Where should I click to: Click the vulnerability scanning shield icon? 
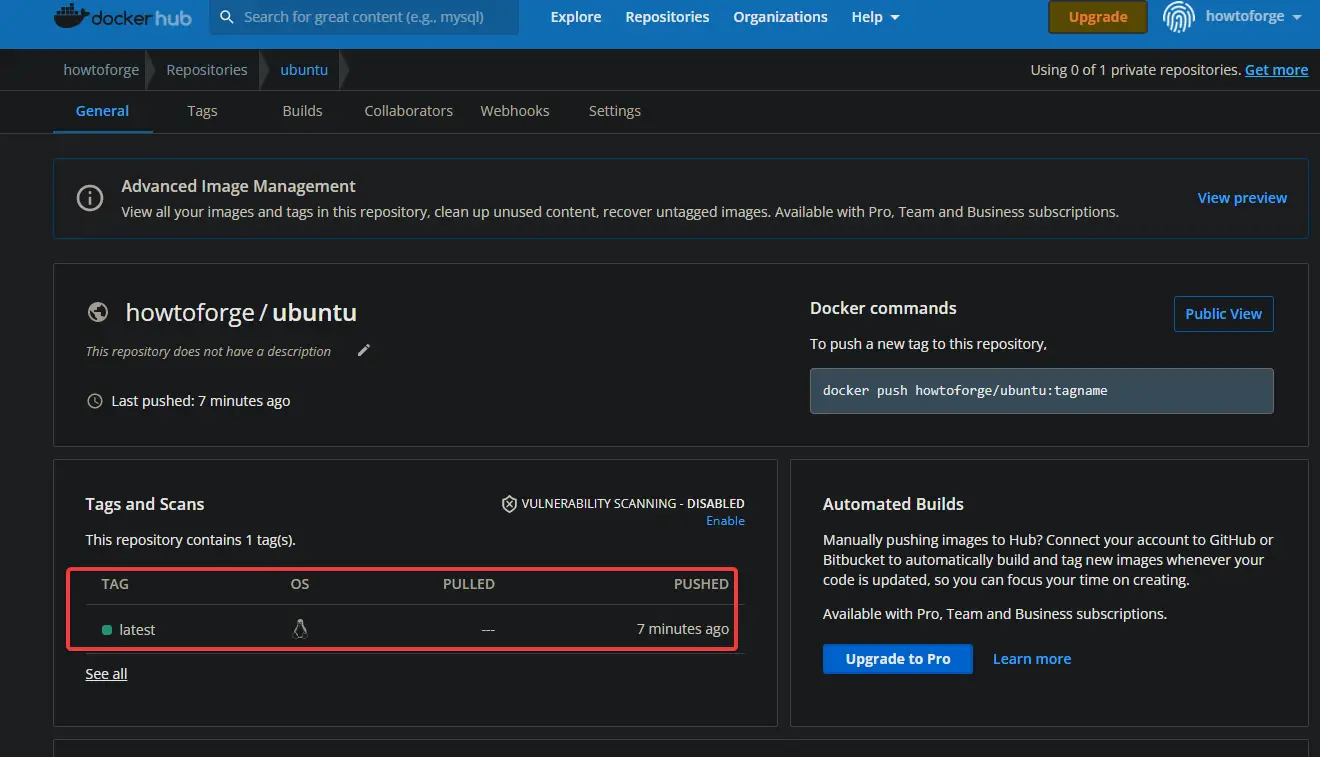[x=509, y=503]
